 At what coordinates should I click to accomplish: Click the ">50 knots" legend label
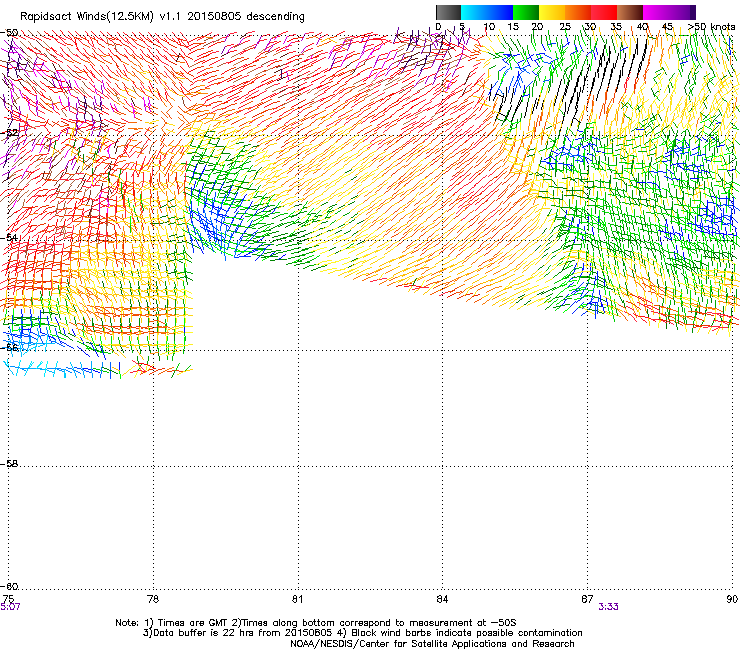711,26
